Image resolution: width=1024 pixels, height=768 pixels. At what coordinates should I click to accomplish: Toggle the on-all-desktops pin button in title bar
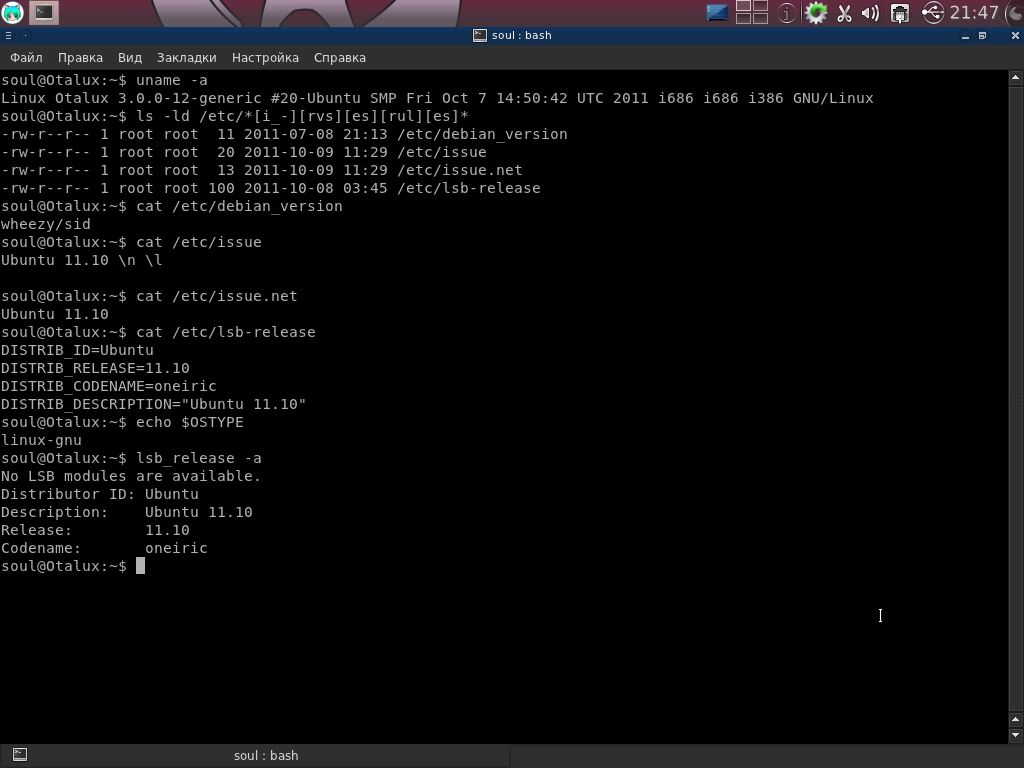25,35
